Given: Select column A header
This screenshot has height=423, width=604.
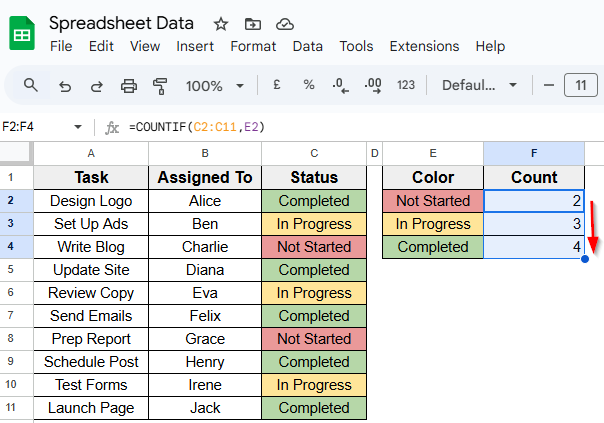Looking at the screenshot, I should tap(91, 153).
